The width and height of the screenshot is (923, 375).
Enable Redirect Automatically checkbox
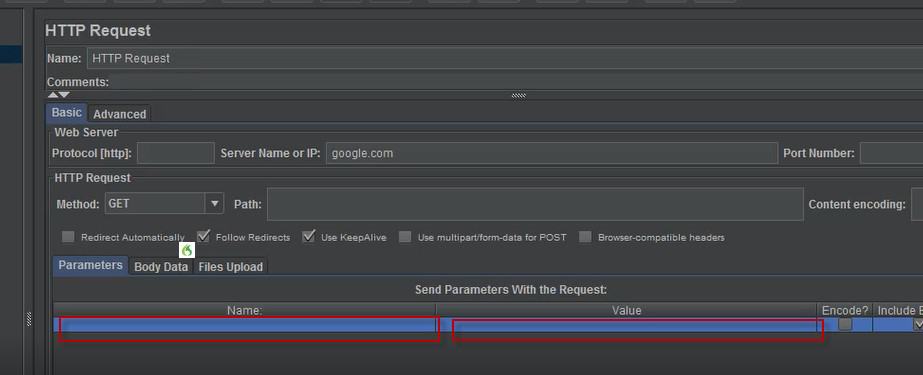[x=68, y=237]
